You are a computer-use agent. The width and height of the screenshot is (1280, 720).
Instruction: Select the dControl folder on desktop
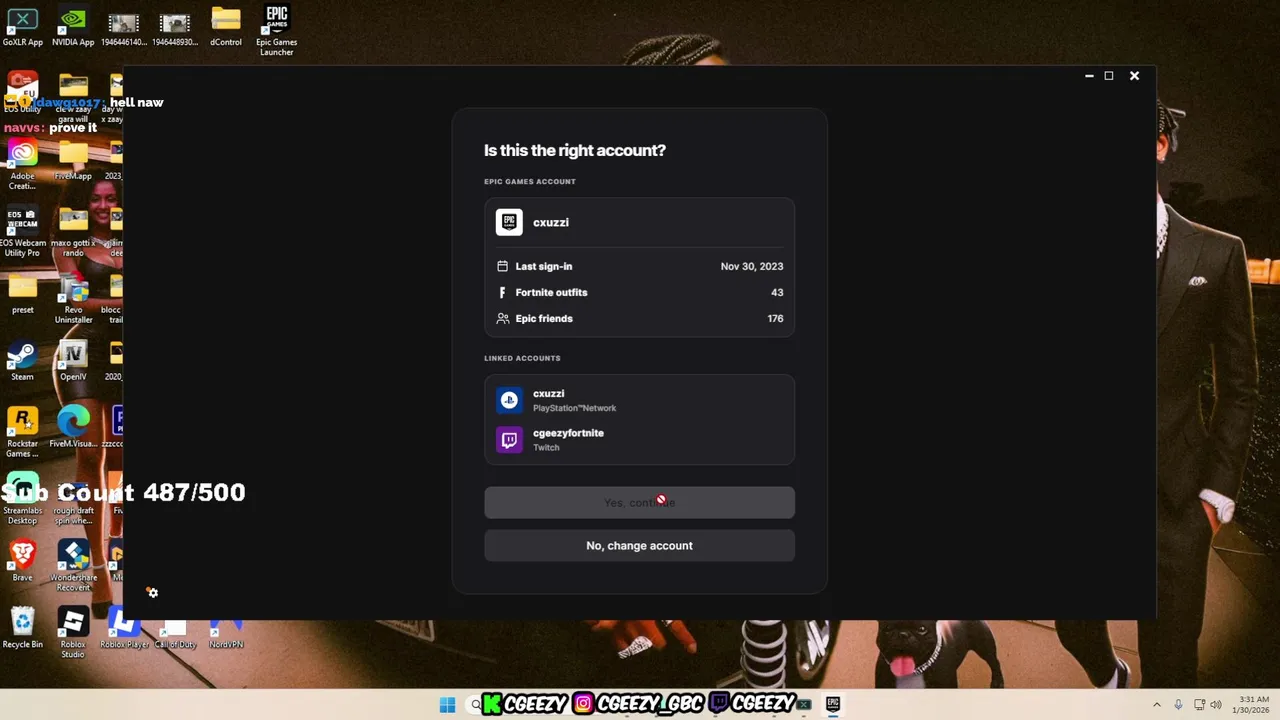tap(226, 27)
